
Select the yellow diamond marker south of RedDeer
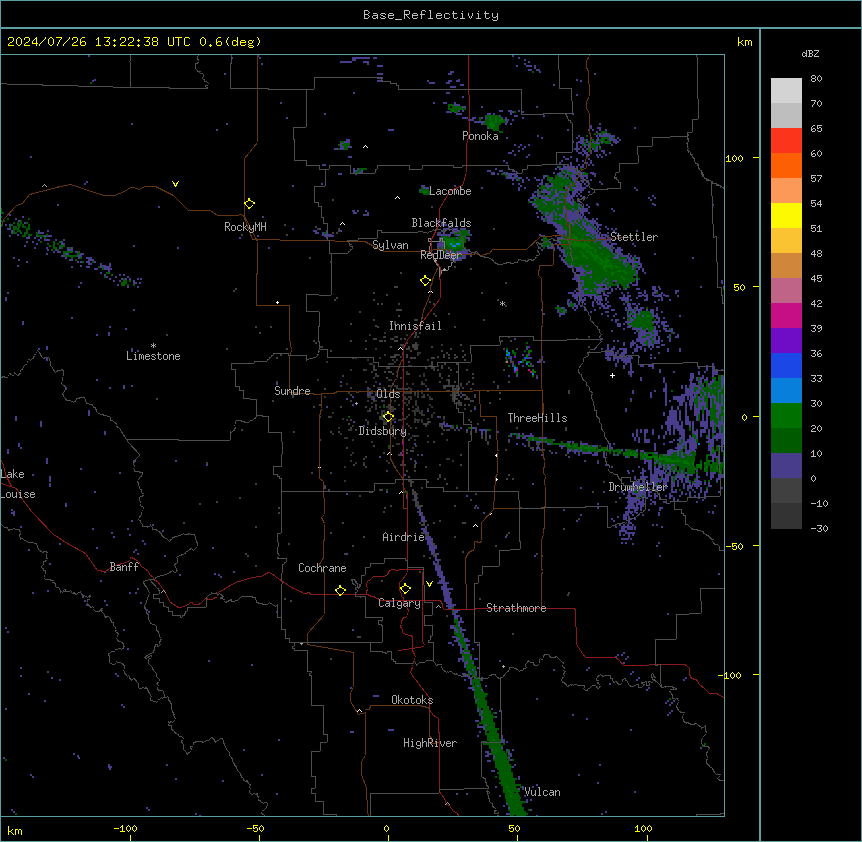[425, 281]
